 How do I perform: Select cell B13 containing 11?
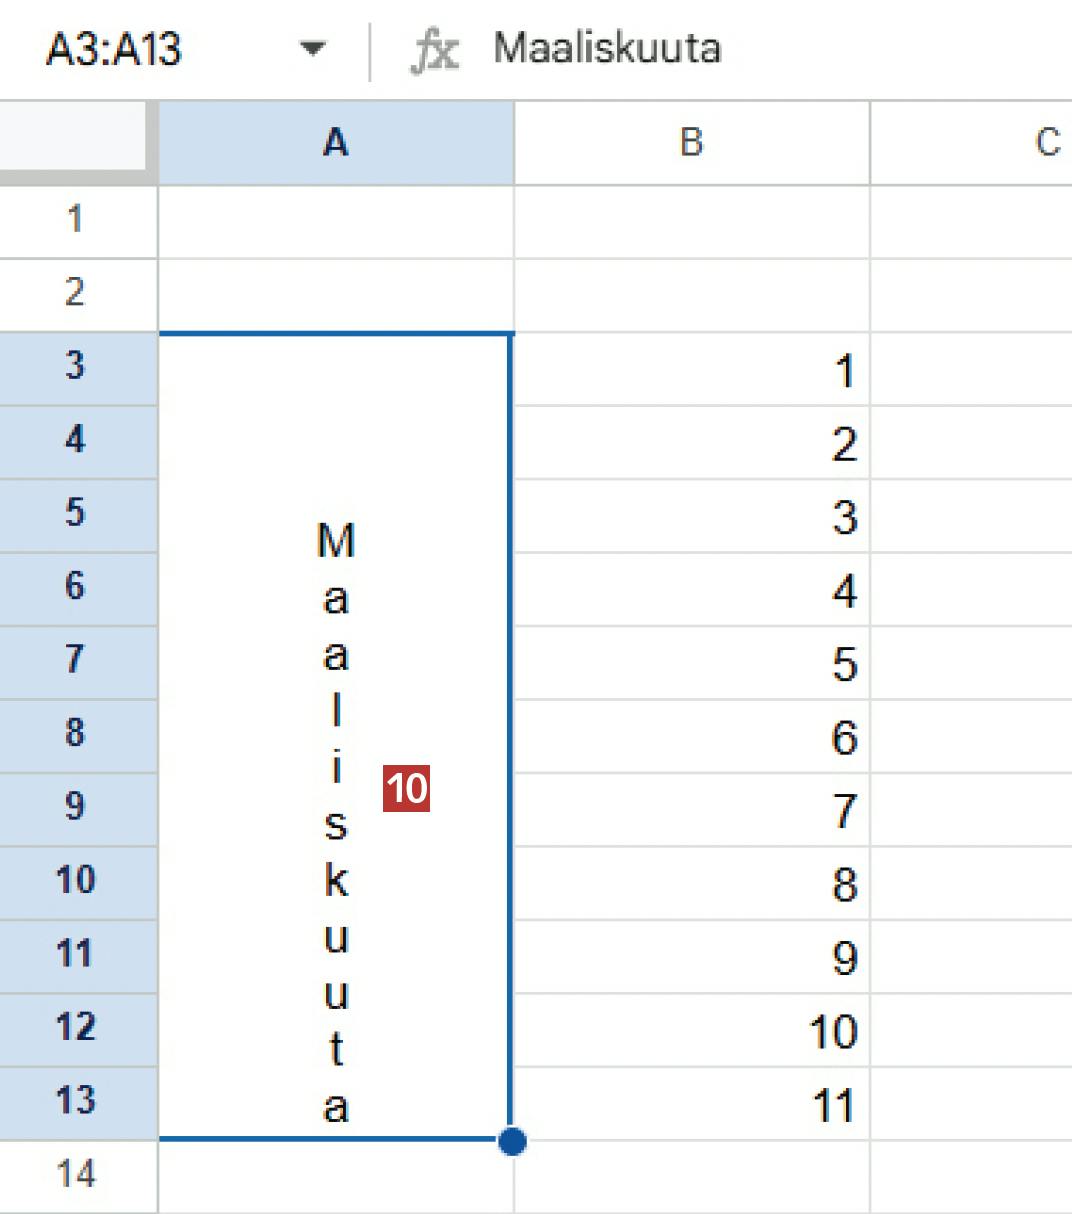691,1104
